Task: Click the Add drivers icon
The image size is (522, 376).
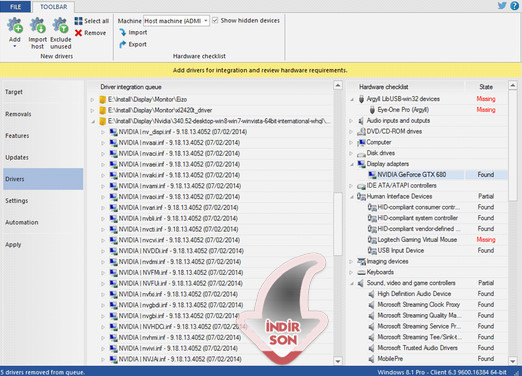Action: pos(15,26)
